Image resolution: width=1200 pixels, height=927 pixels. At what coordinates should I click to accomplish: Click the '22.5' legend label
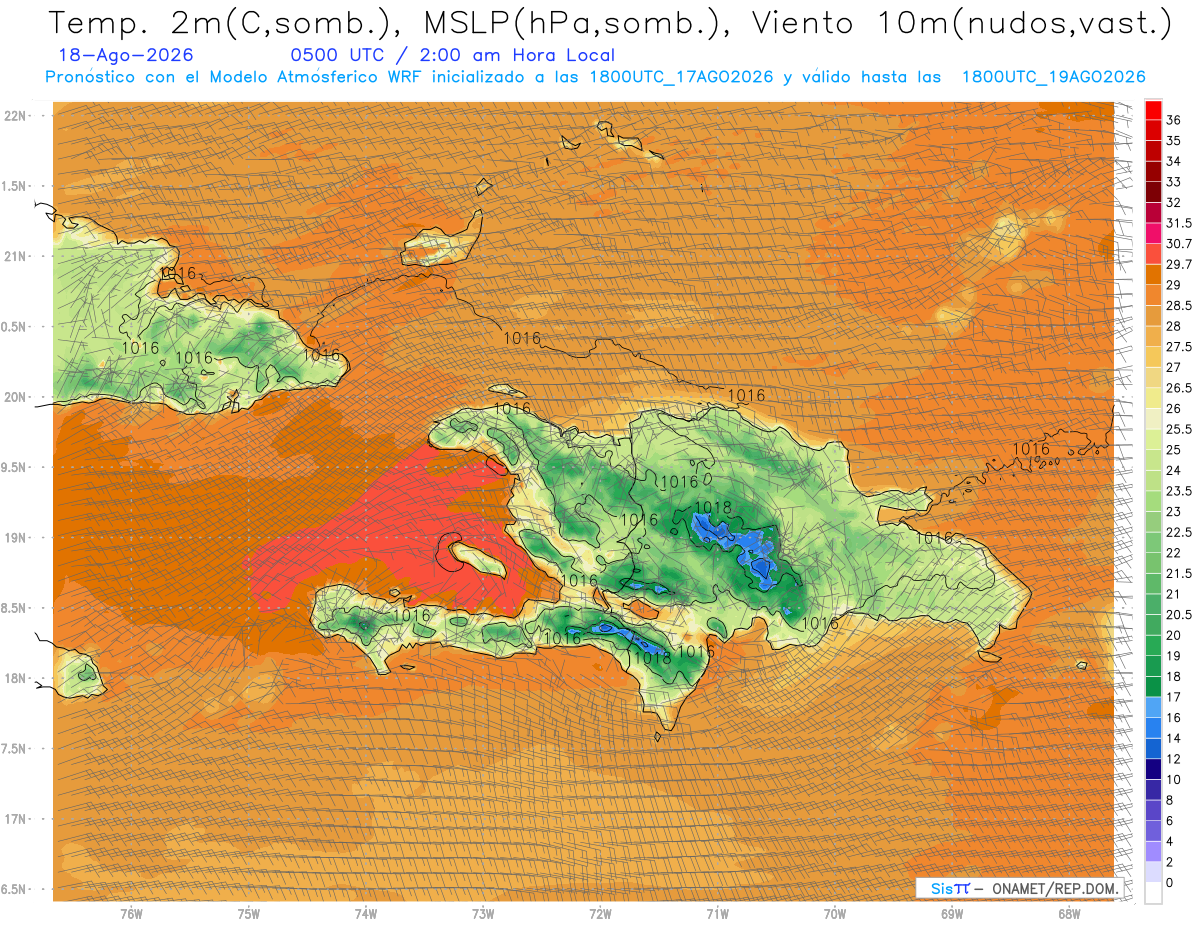[1179, 532]
